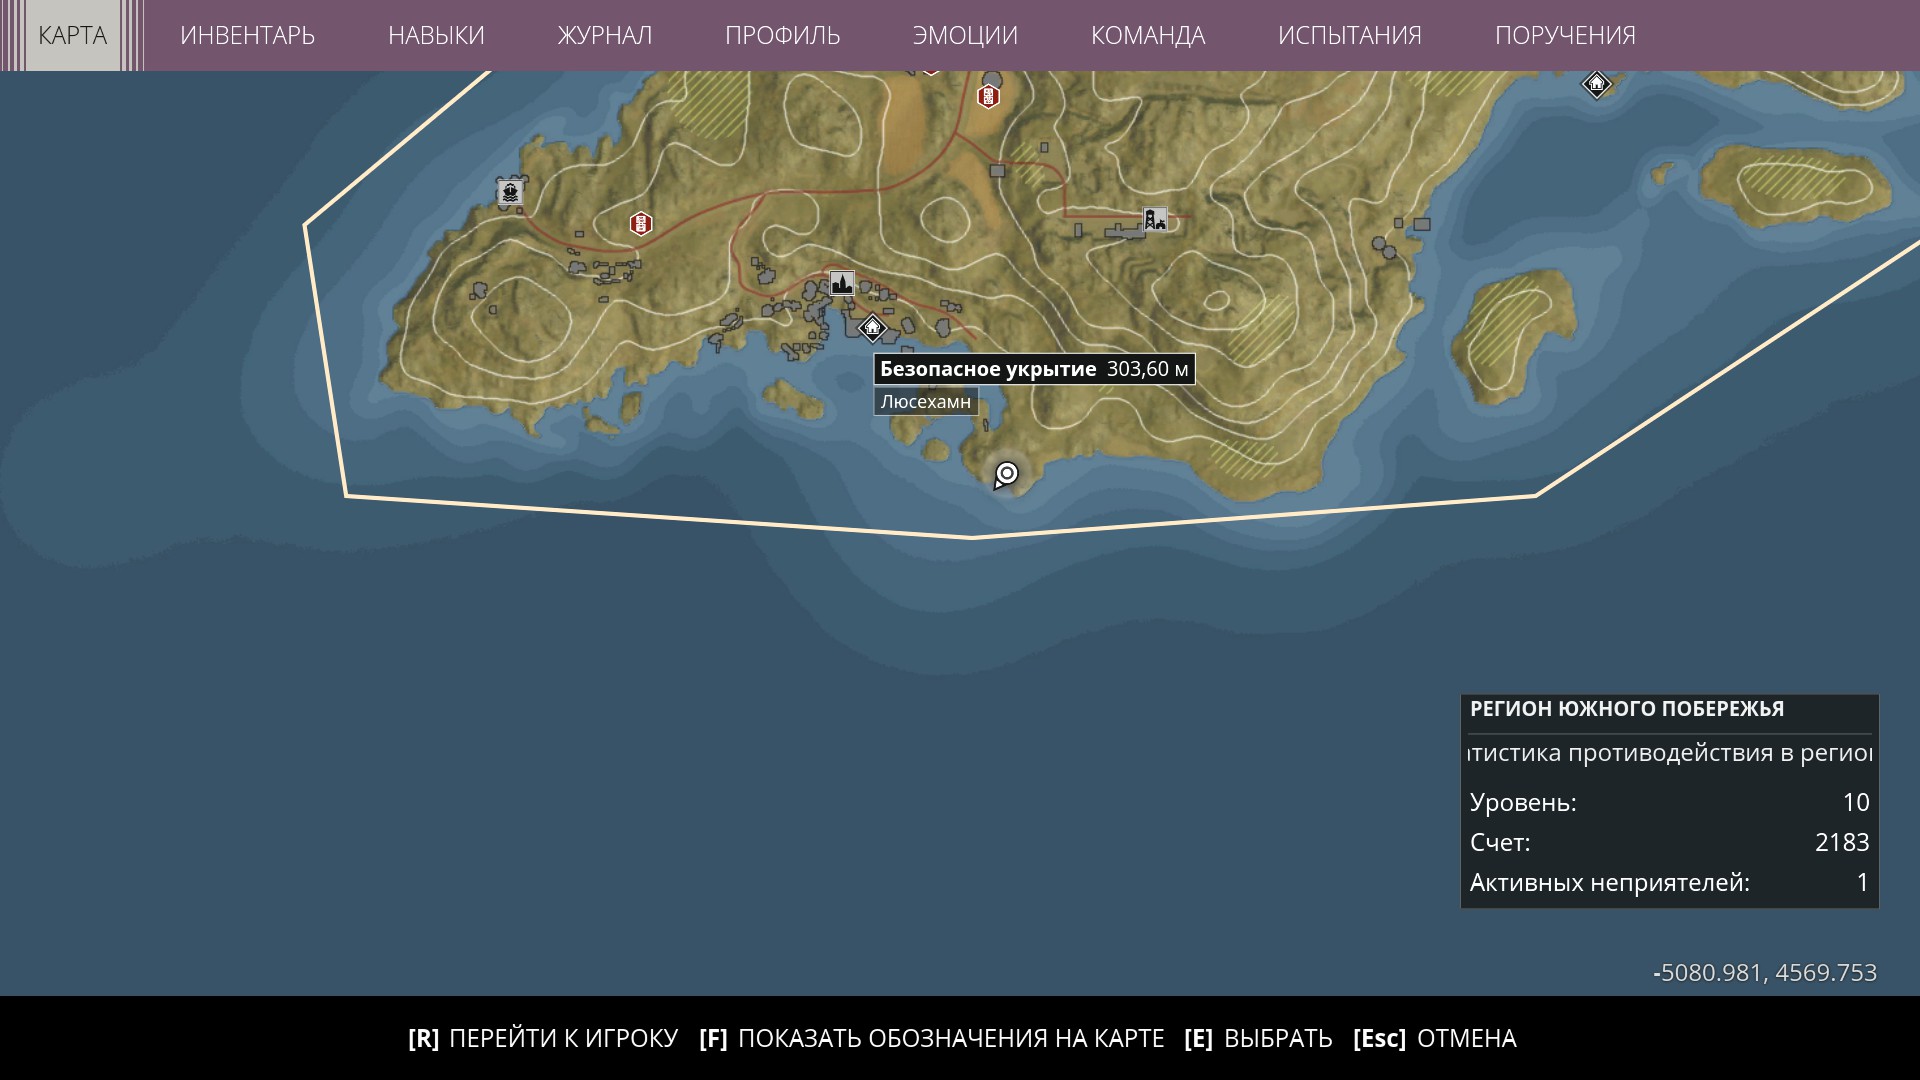Click [F] ПОКАЗАТЬ ОБОЗНАЧЕНИЯ НА КАРТЕ

tap(932, 1038)
